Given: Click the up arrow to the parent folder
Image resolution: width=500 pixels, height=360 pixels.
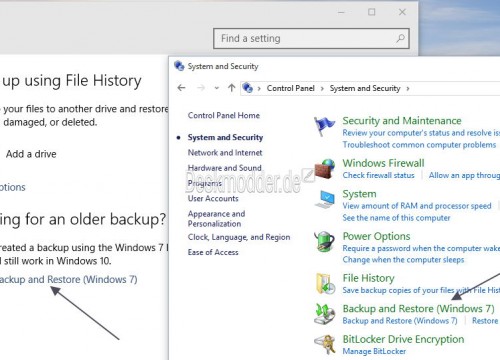Looking at the screenshot, I should click(x=231, y=88).
